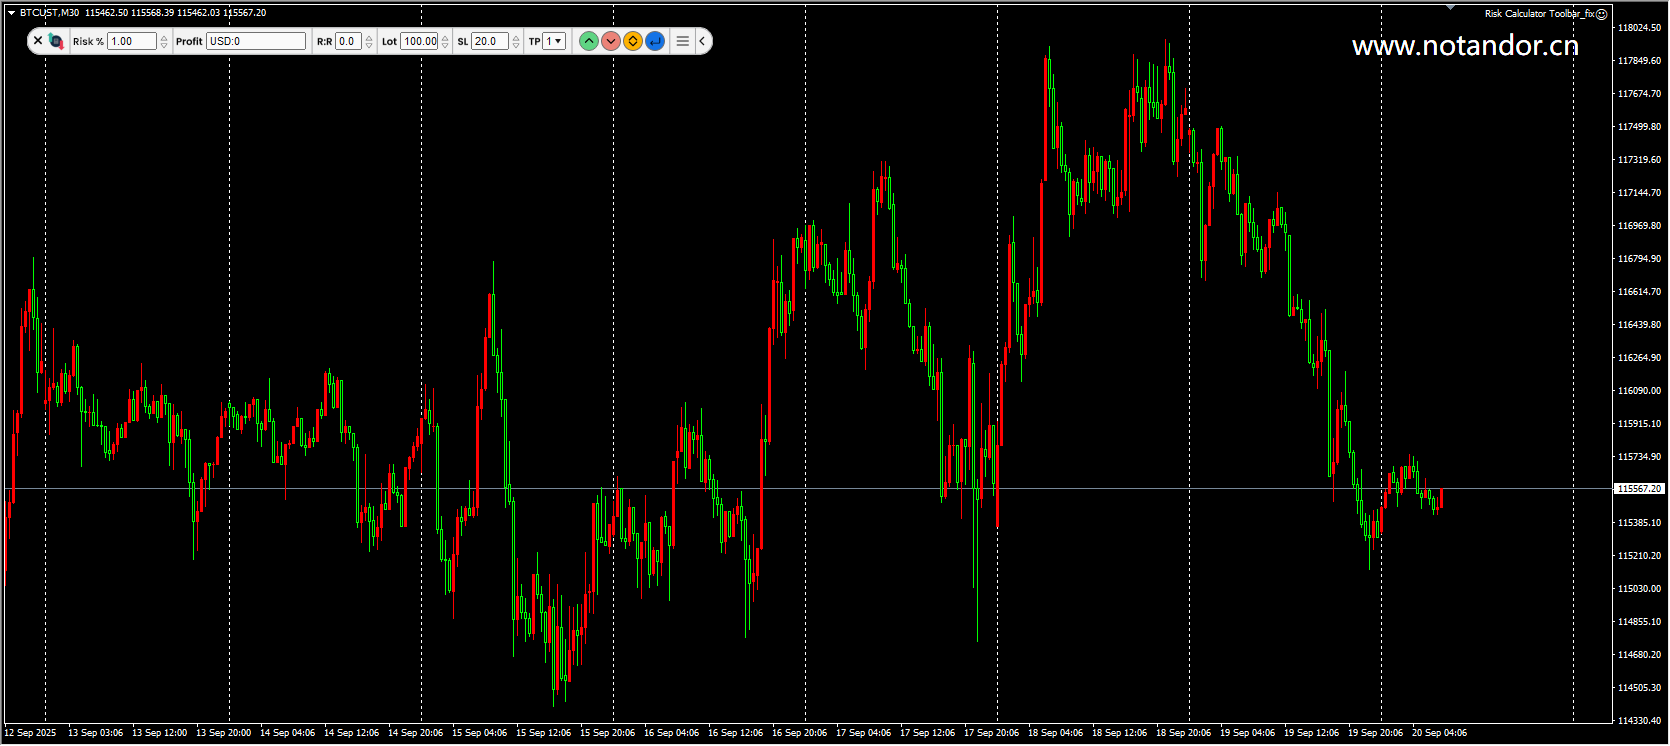Expand the BTCUST chart title arrow
This screenshot has width=1670, height=746.
point(11,13)
